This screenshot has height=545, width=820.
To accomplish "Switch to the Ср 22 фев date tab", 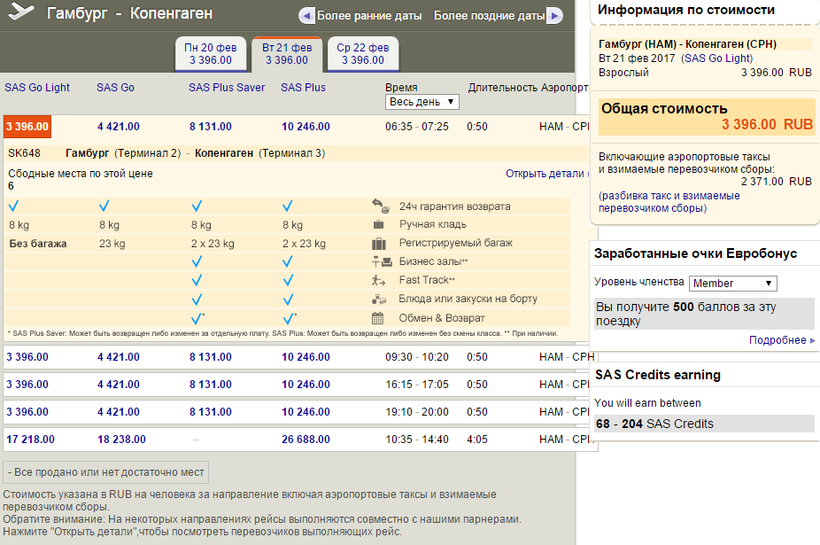I will click(363, 54).
